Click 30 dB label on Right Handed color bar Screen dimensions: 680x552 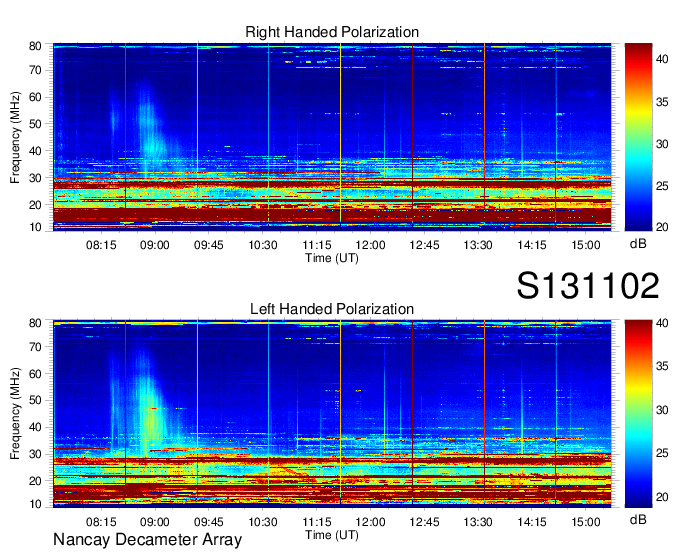click(x=662, y=144)
